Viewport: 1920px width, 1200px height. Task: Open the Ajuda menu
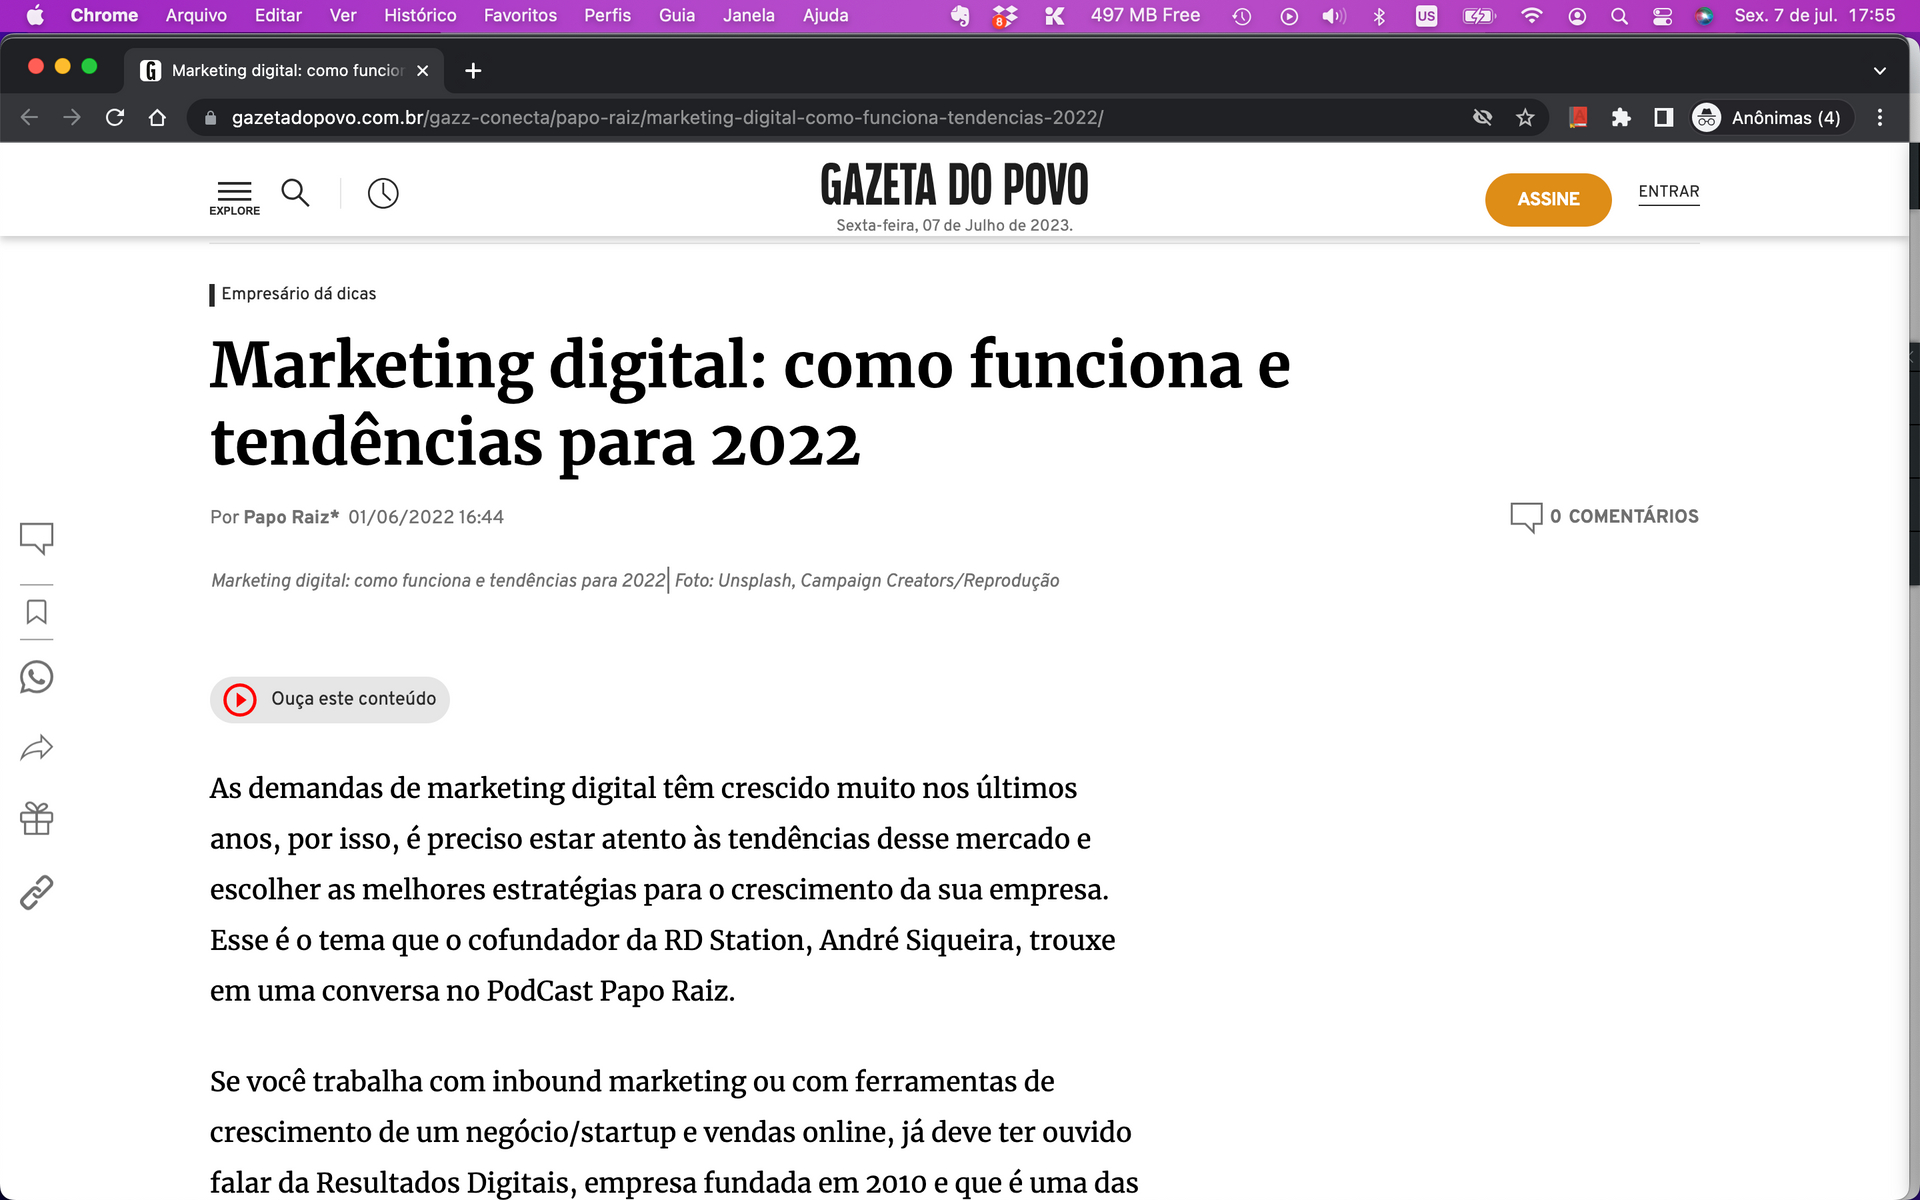pyautogui.click(x=826, y=15)
